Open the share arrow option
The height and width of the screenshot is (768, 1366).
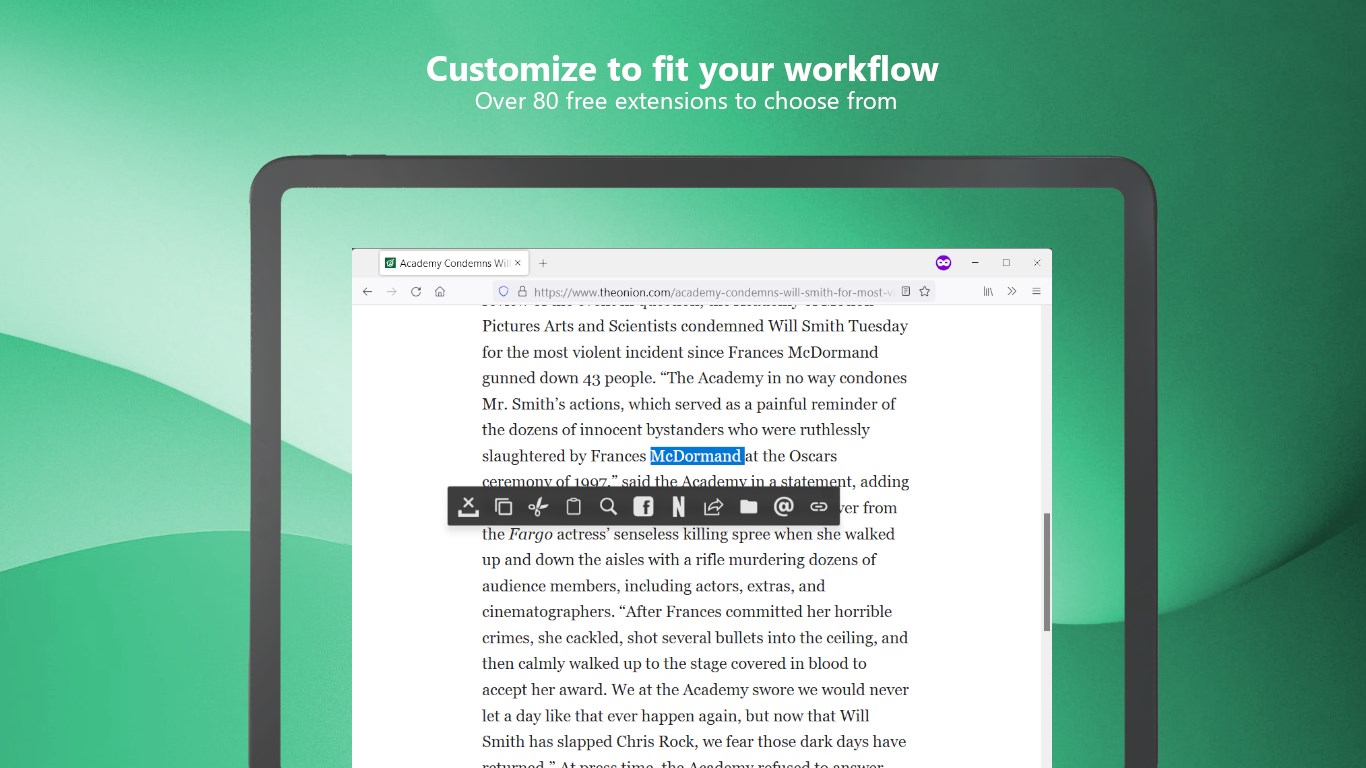[x=713, y=507]
